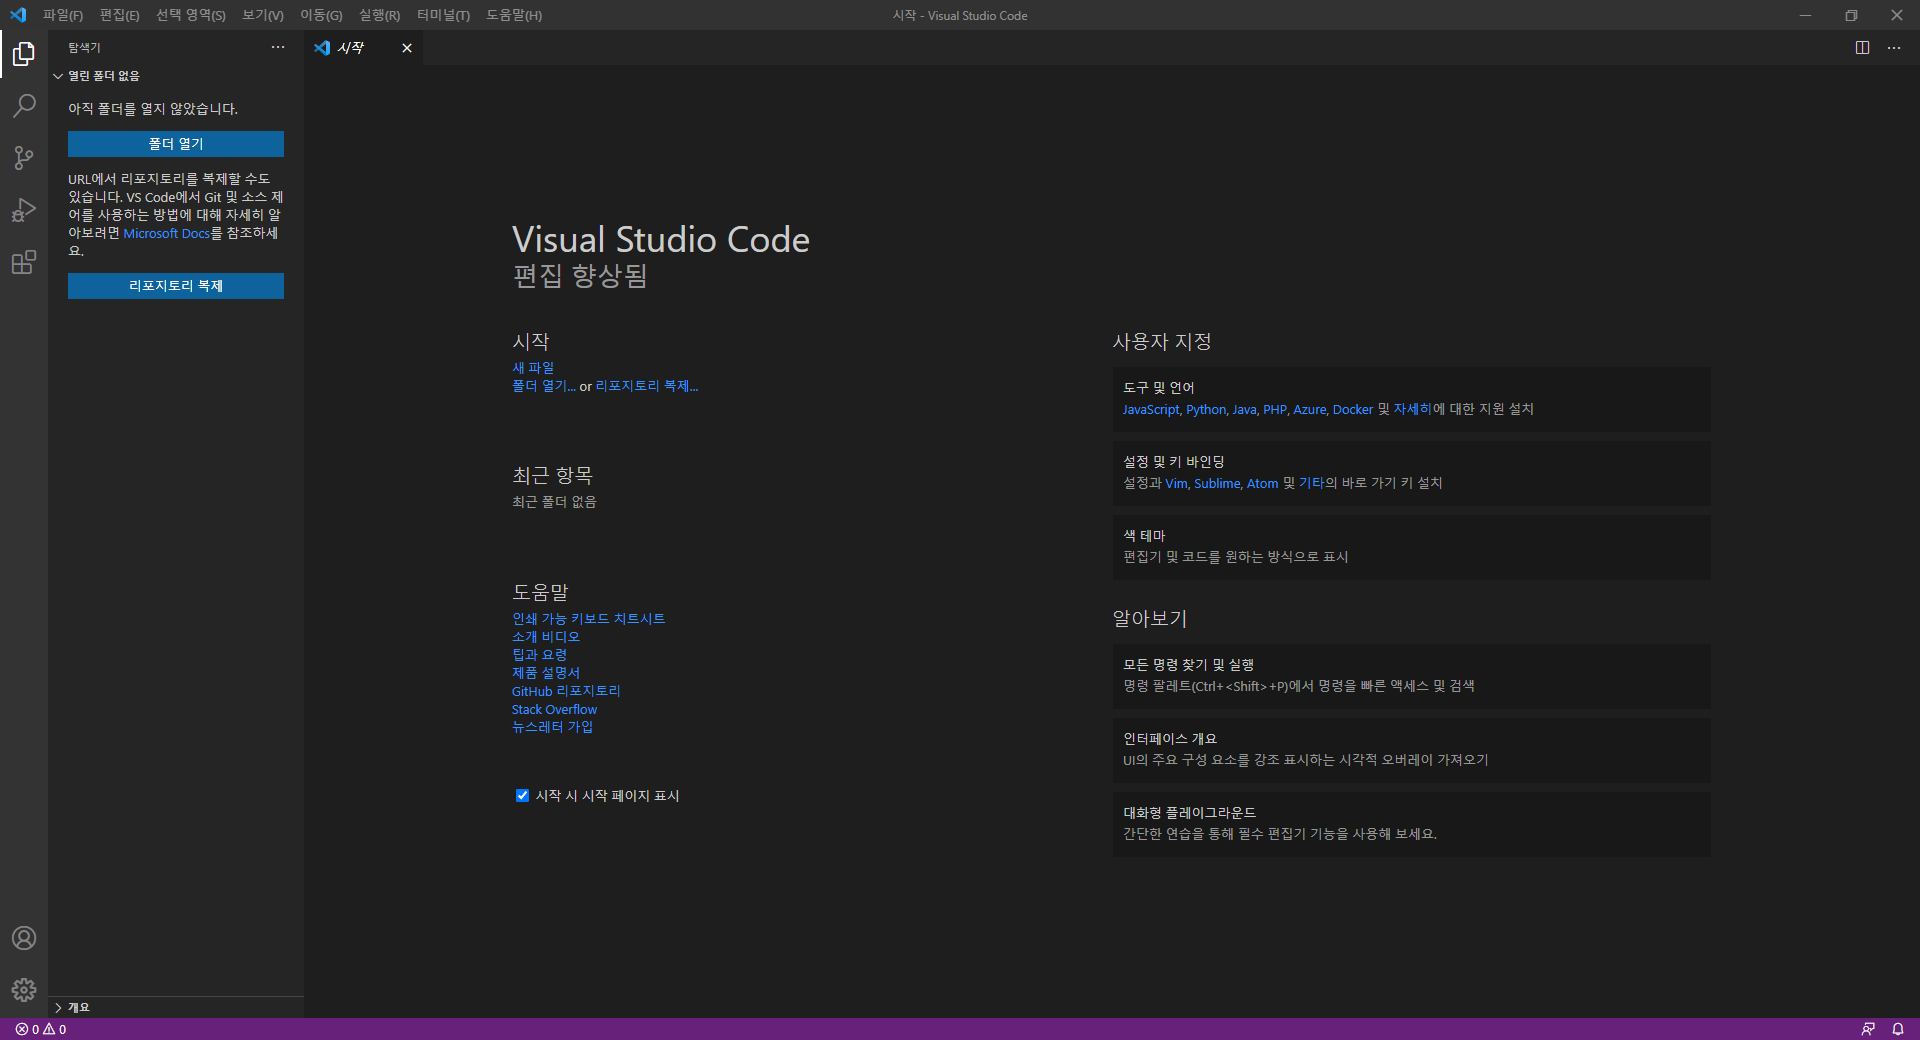
Task: Click the 기타 link in keybindings card
Action: (1312, 483)
